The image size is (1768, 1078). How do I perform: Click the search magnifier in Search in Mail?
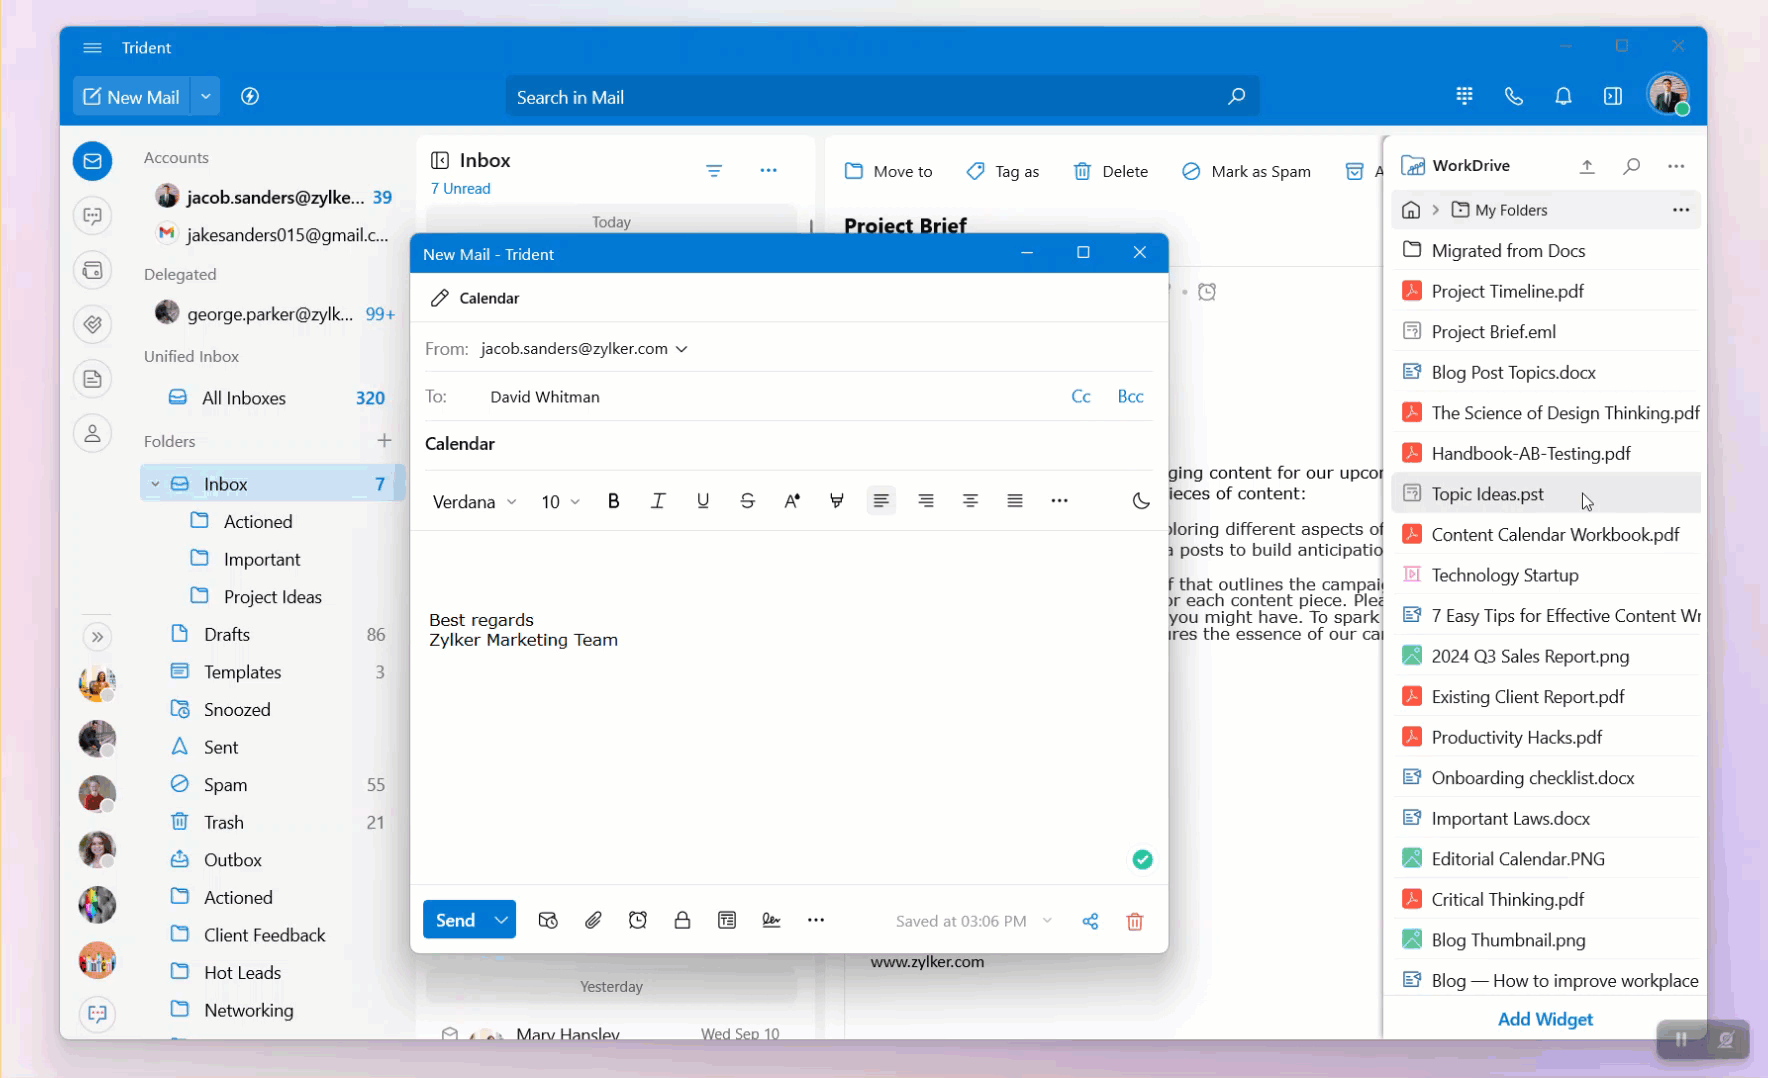click(x=1236, y=96)
